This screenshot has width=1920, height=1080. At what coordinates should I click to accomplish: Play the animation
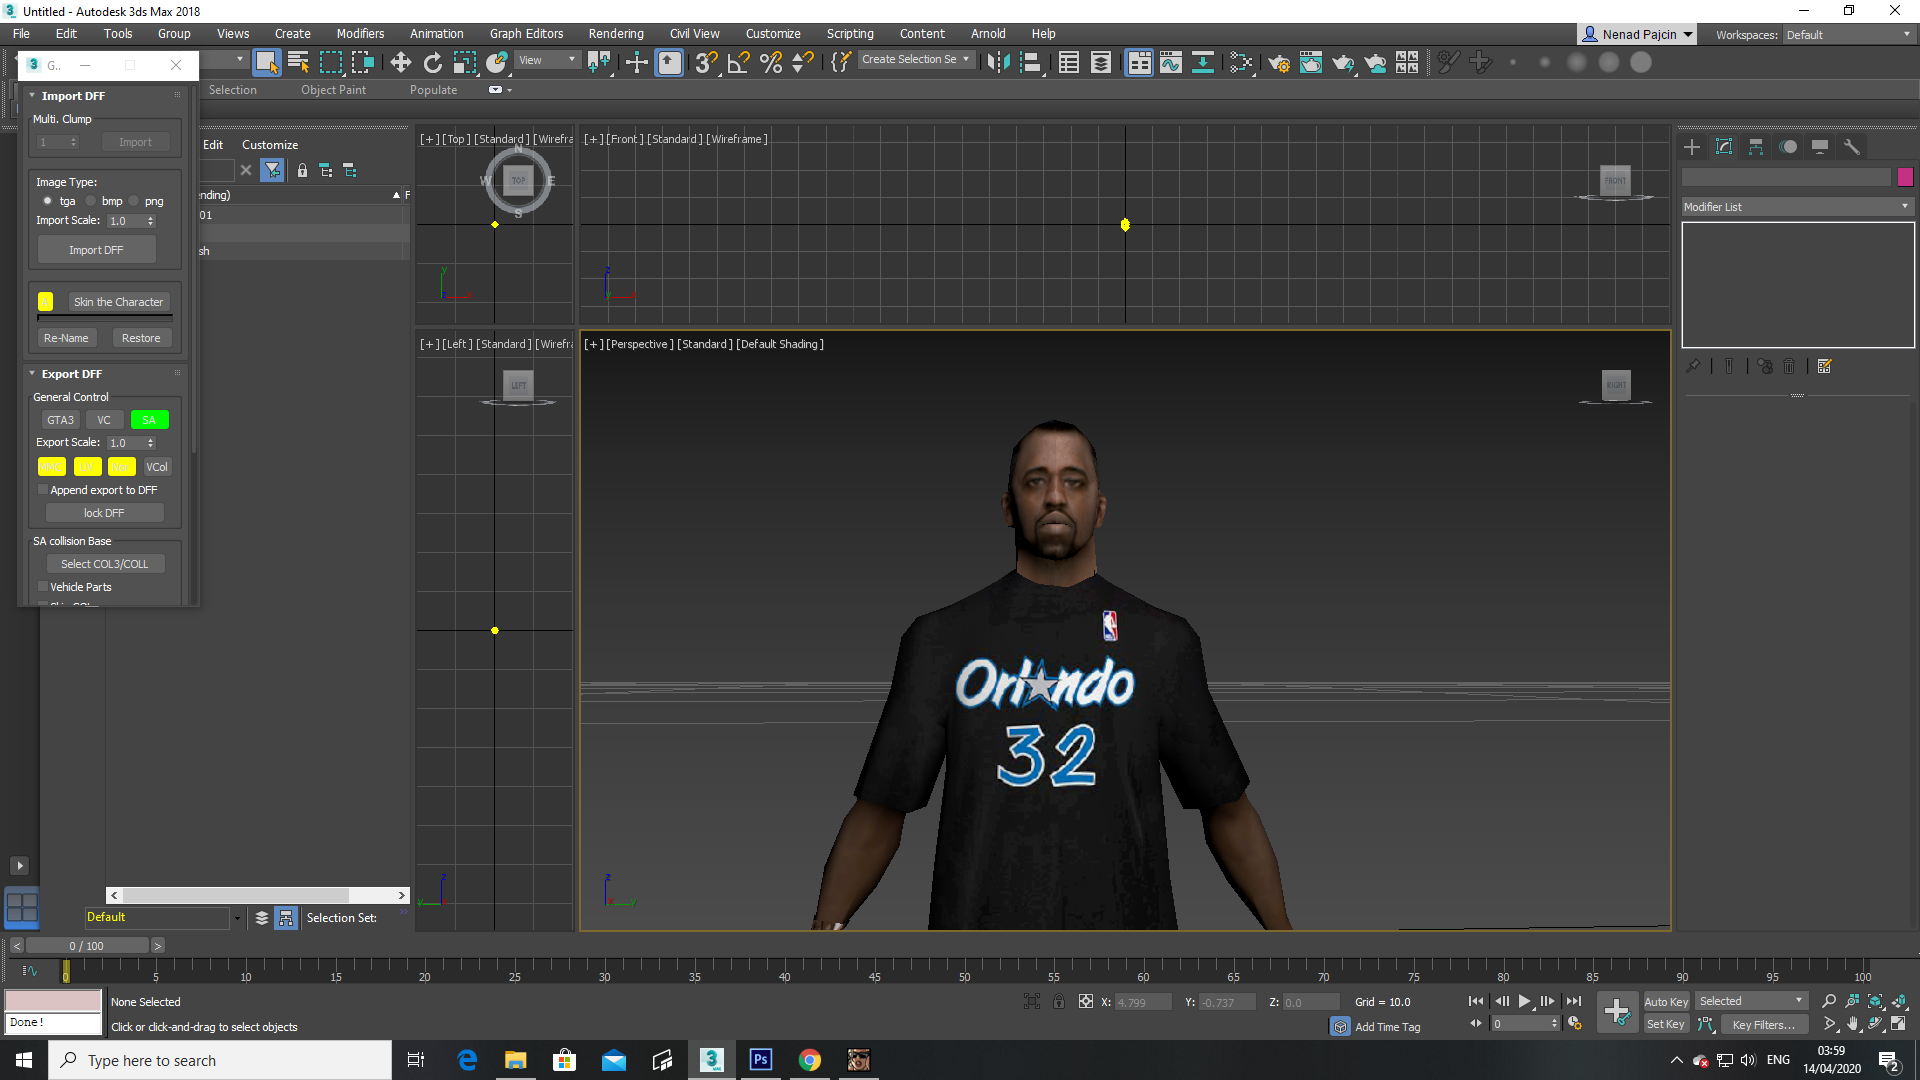(1524, 1001)
